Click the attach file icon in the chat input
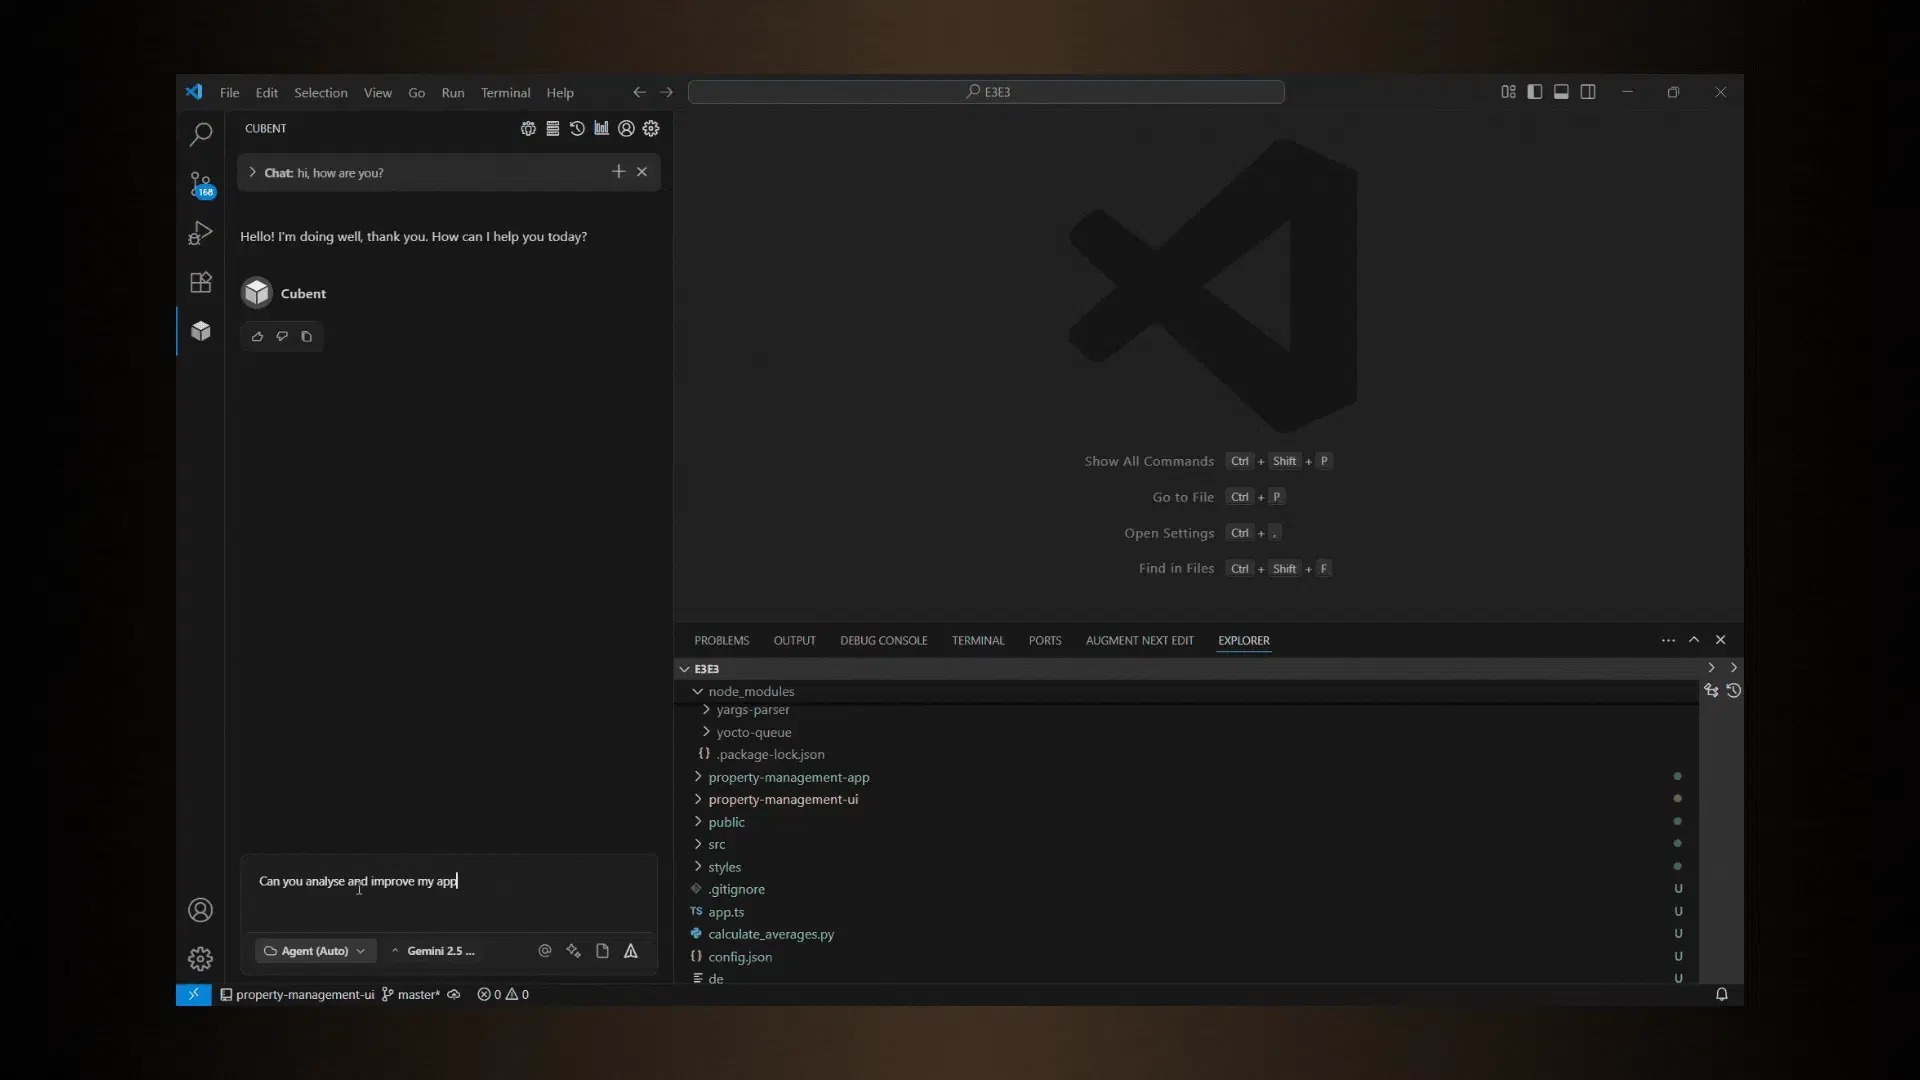The width and height of the screenshot is (1920, 1080). coord(602,951)
